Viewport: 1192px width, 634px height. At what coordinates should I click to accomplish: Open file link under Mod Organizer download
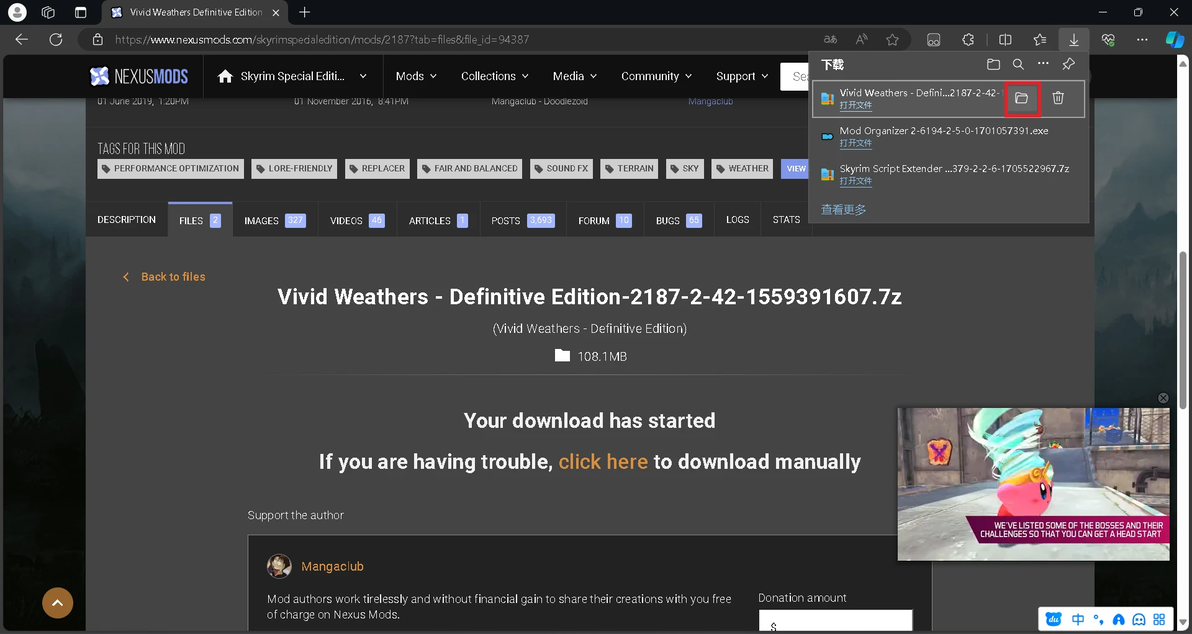click(x=855, y=143)
